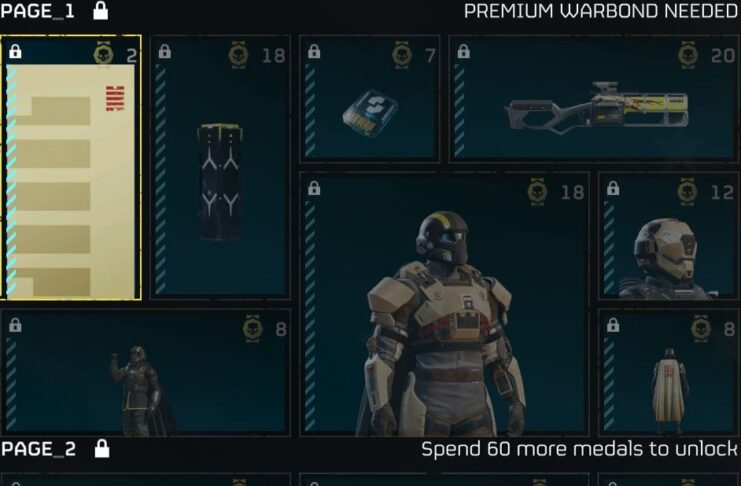Click the medal icon on the cape card

pos(700,329)
